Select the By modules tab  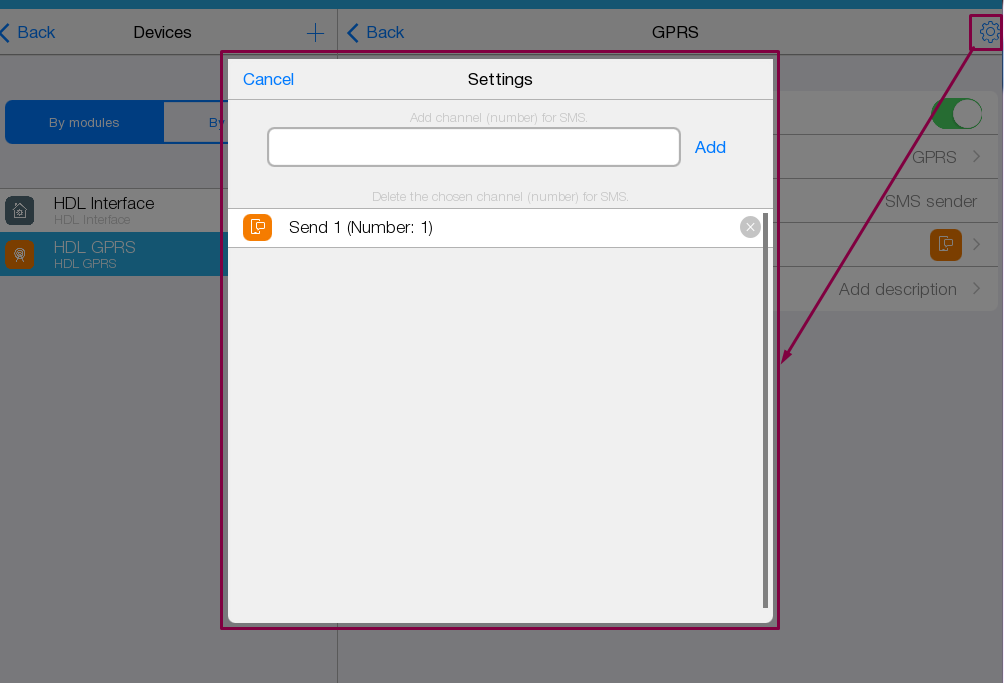tap(84, 123)
